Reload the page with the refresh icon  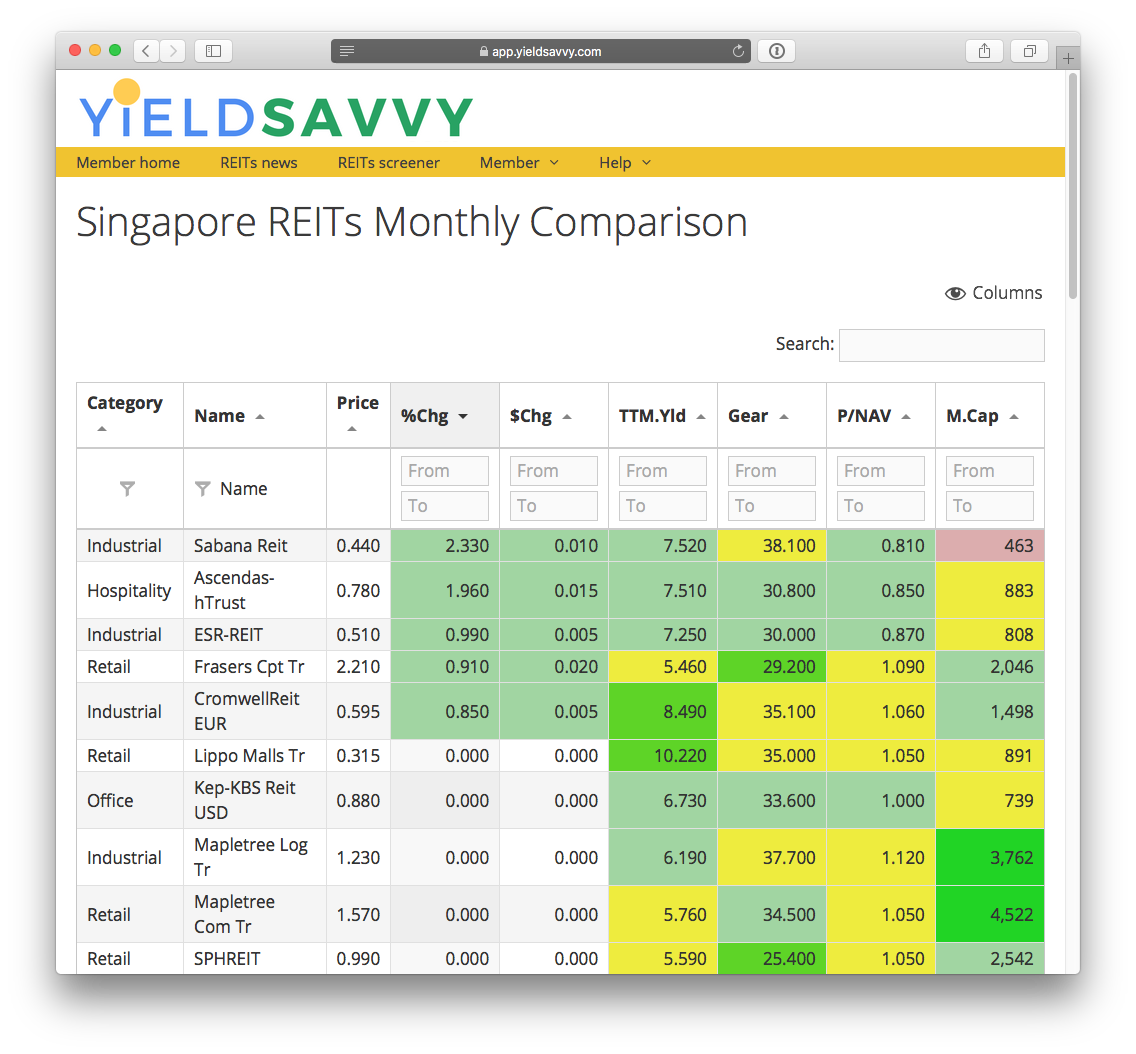738,51
